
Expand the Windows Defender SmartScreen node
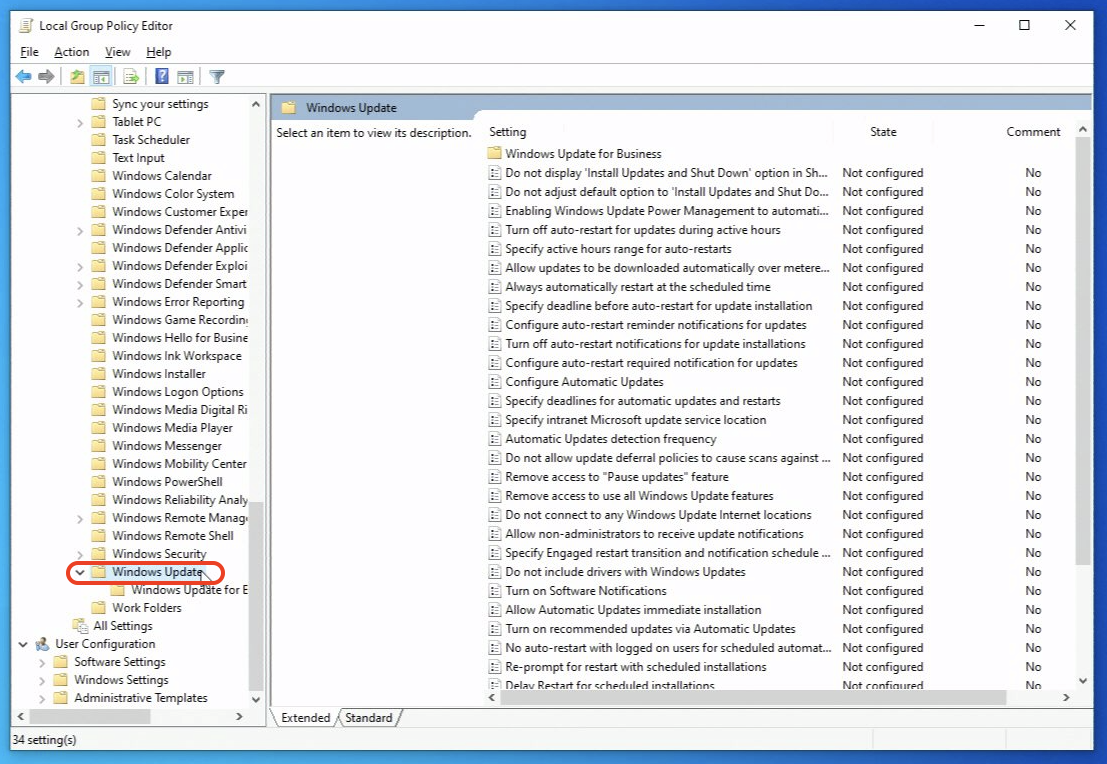click(x=80, y=285)
